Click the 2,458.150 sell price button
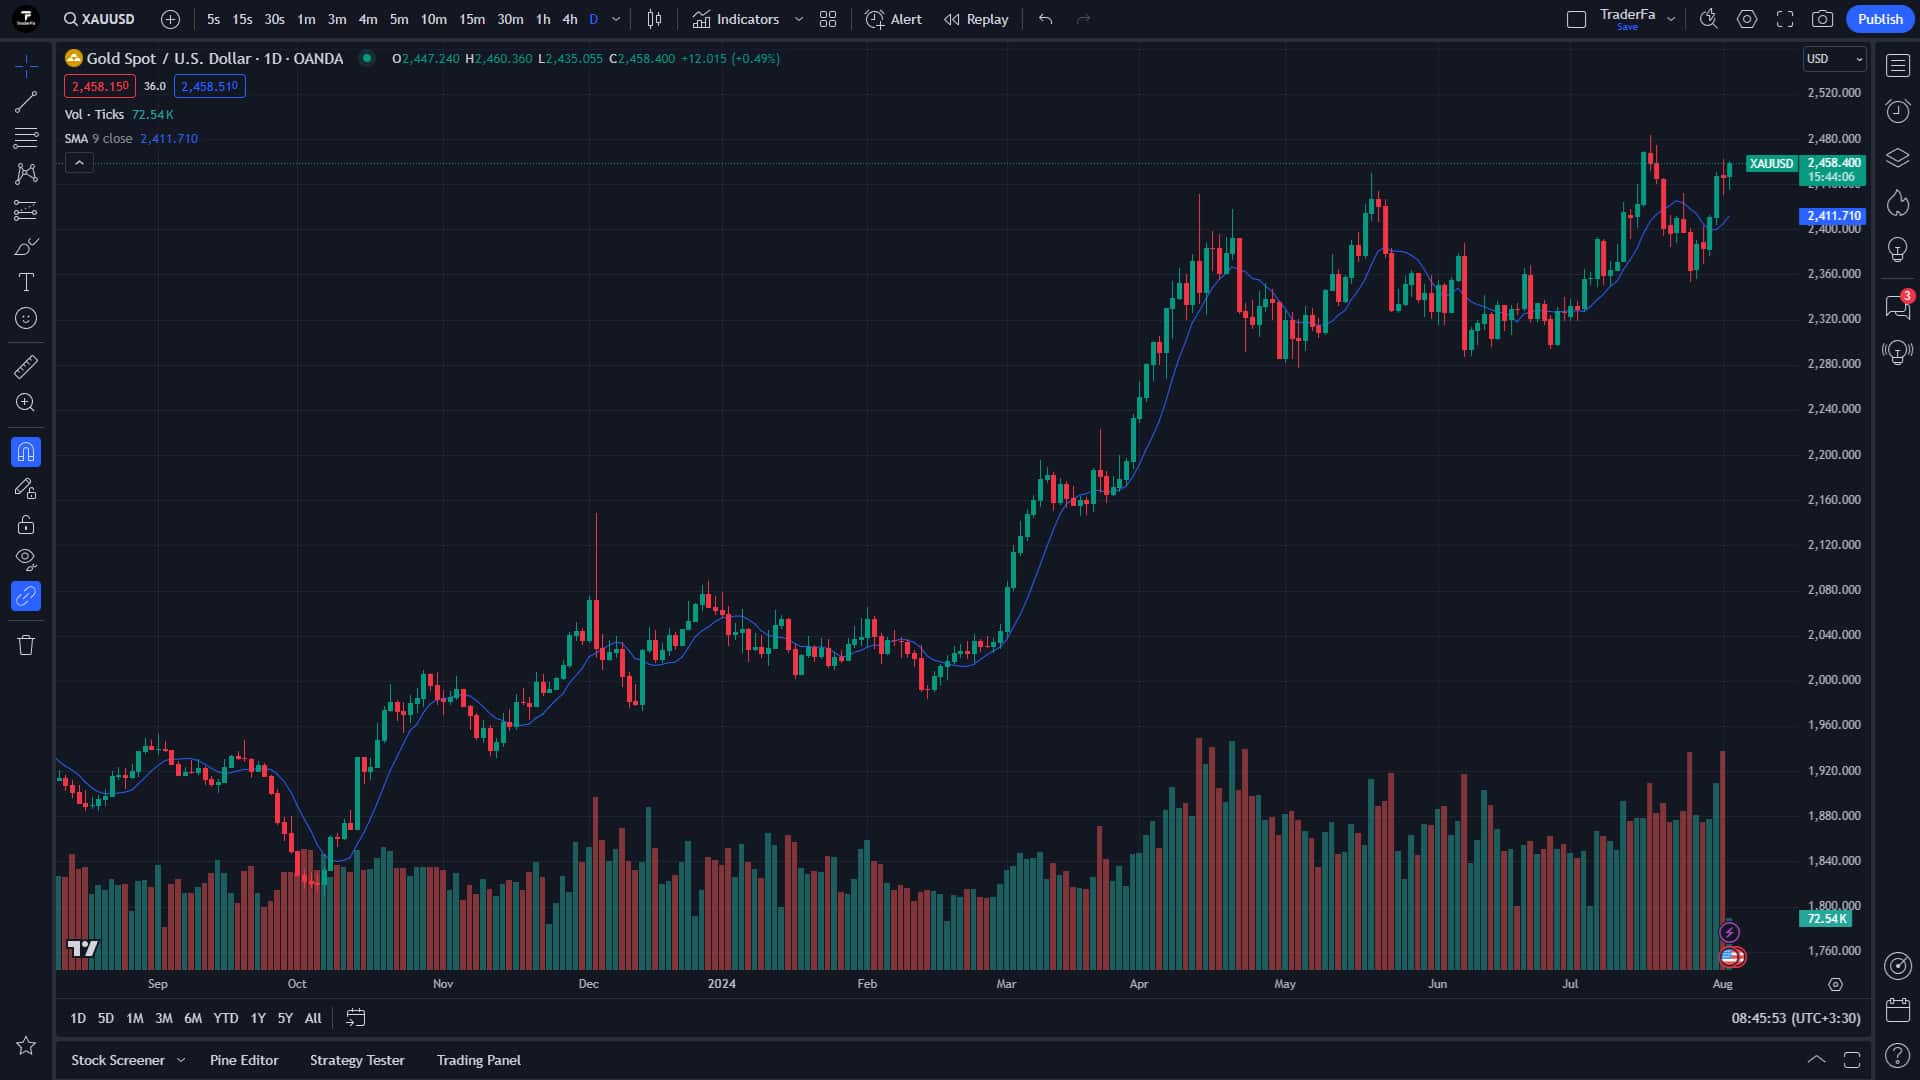 (100, 86)
